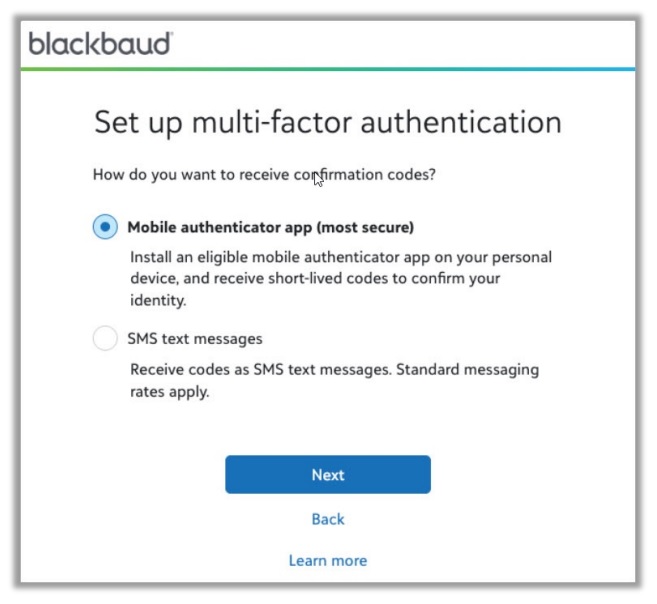Click the registered trademark symbol beside blackbaud
The image size is (657, 604).
(x=169, y=36)
